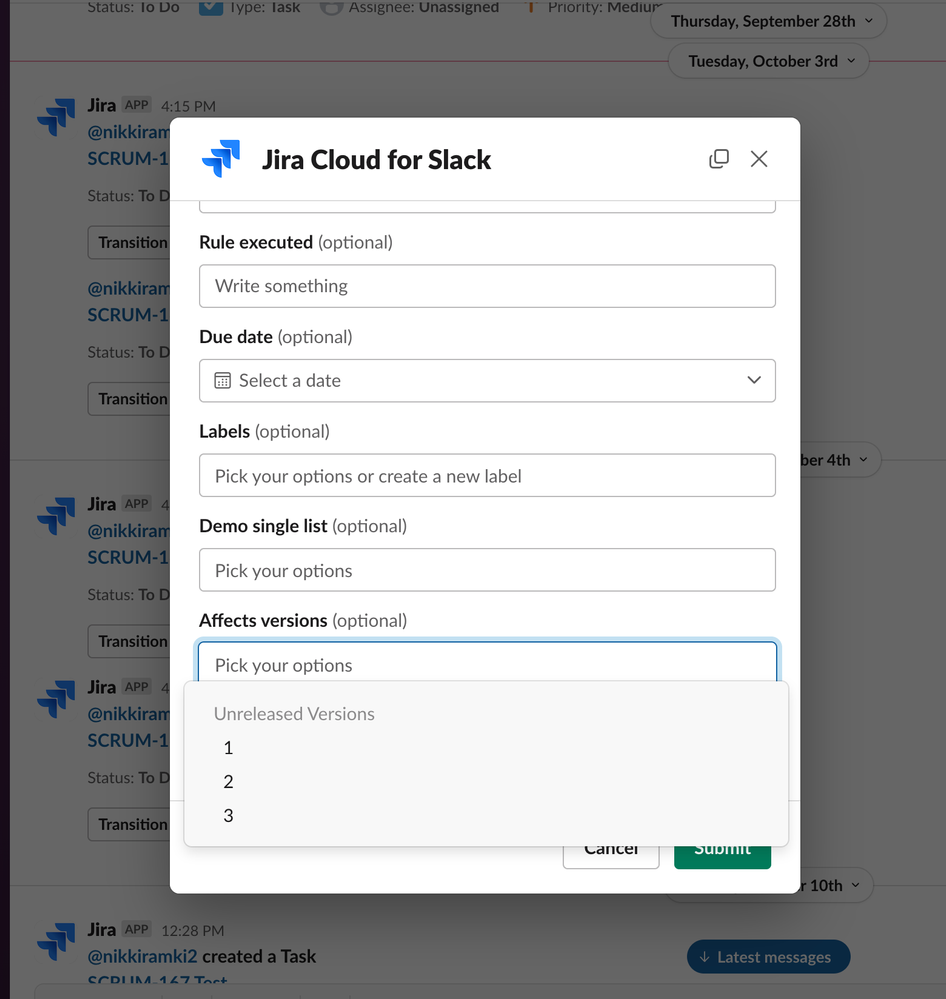Open the Due date picker dropdown
This screenshot has height=999, width=946.
click(487, 380)
